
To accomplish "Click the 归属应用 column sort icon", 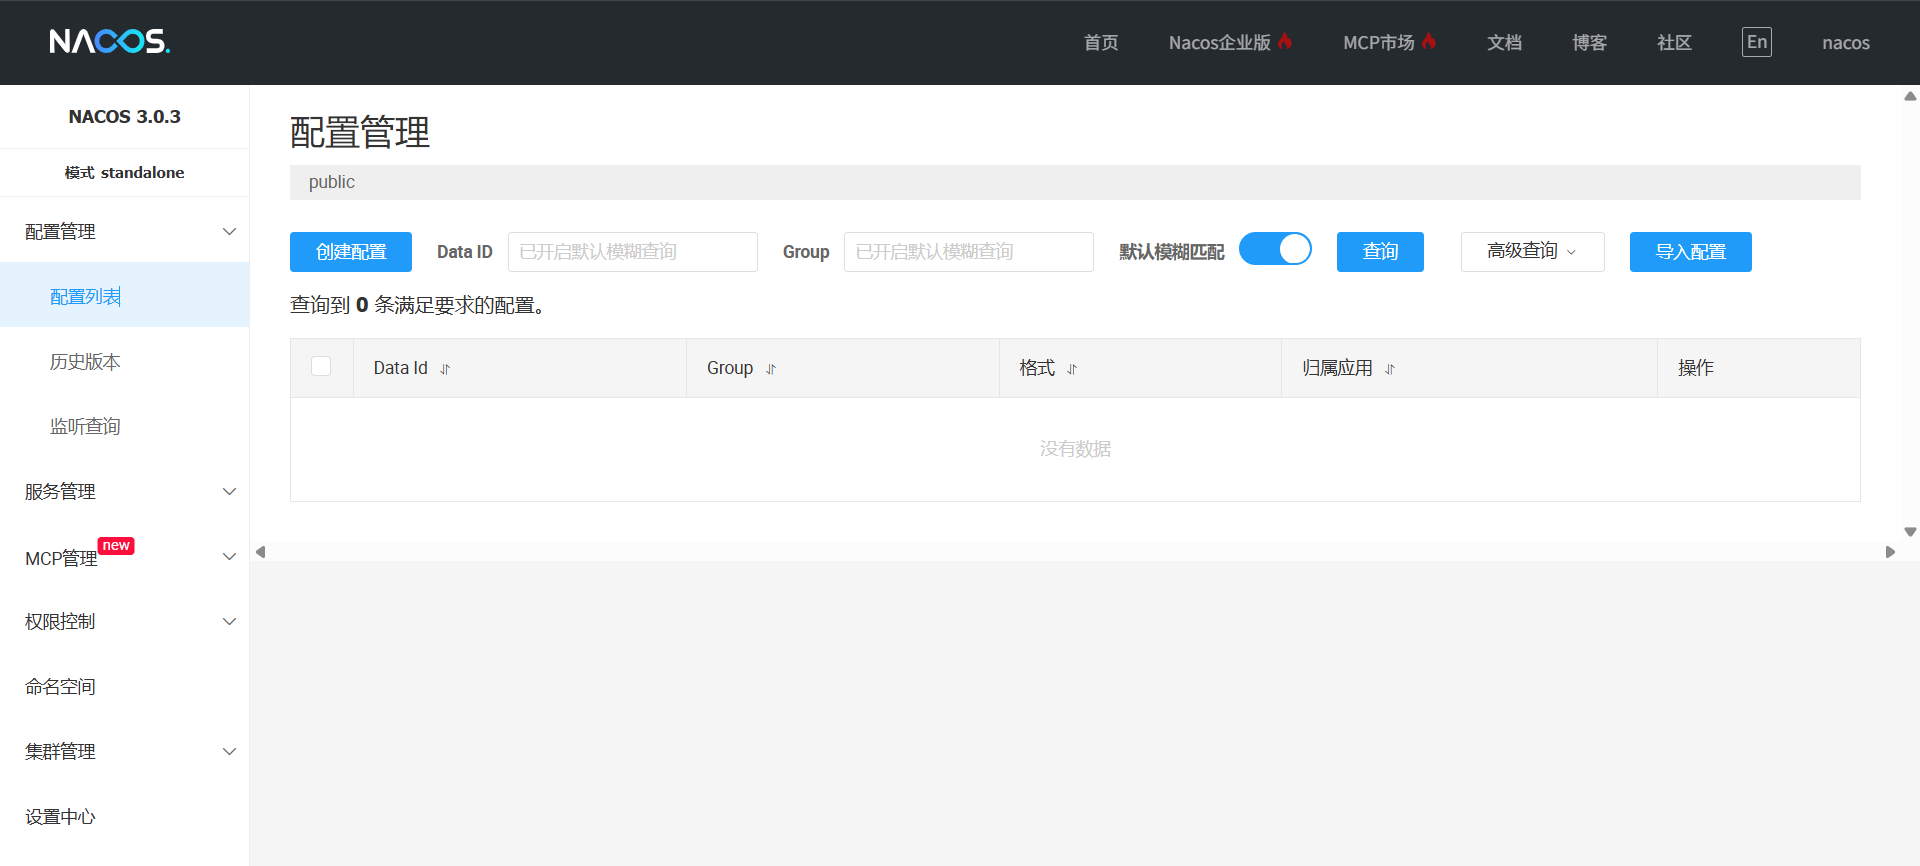I will click(x=1390, y=369).
